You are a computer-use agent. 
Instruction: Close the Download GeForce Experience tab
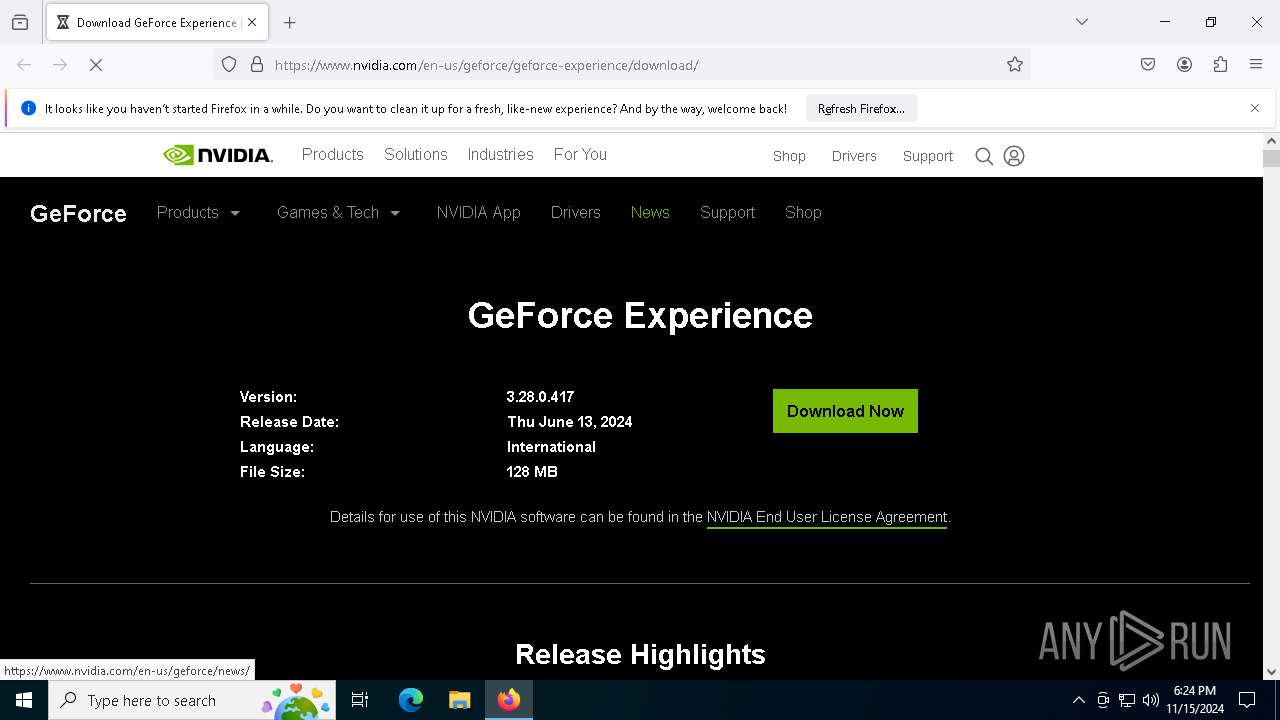click(x=252, y=22)
